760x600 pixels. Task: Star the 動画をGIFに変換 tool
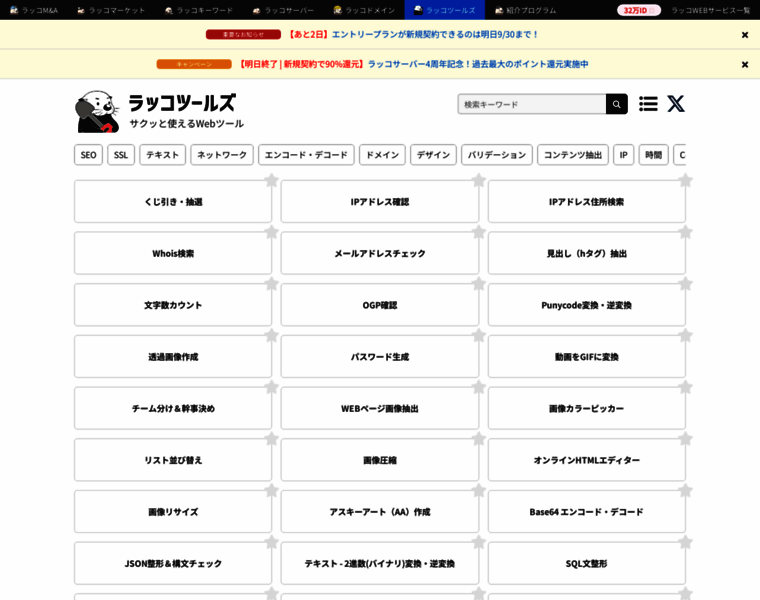pyautogui.click(x=685, y=336)
